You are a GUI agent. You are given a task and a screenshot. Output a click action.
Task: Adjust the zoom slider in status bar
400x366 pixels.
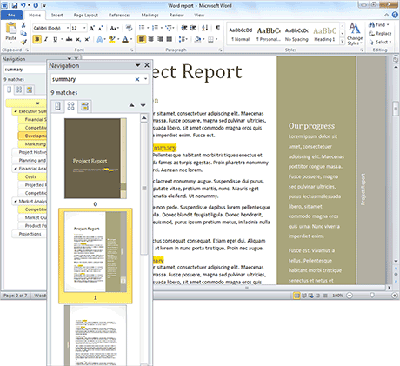tap(372, 295)
